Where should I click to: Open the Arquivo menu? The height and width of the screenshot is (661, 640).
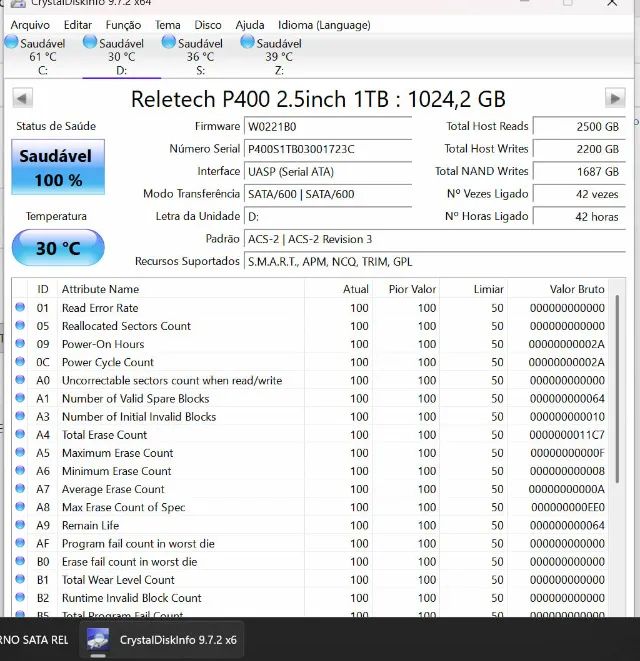pyautogui.click(x=30, y=25)
